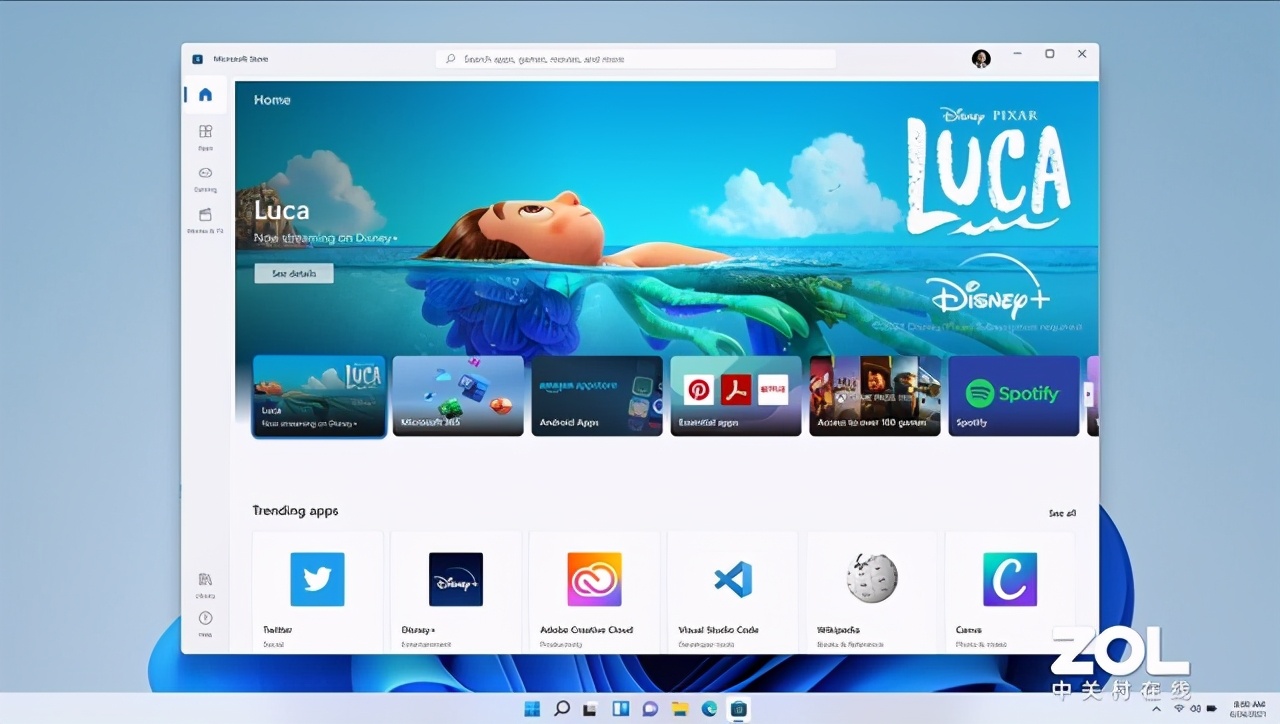Select the Home icon in Store sidebar

coord(204,93)
